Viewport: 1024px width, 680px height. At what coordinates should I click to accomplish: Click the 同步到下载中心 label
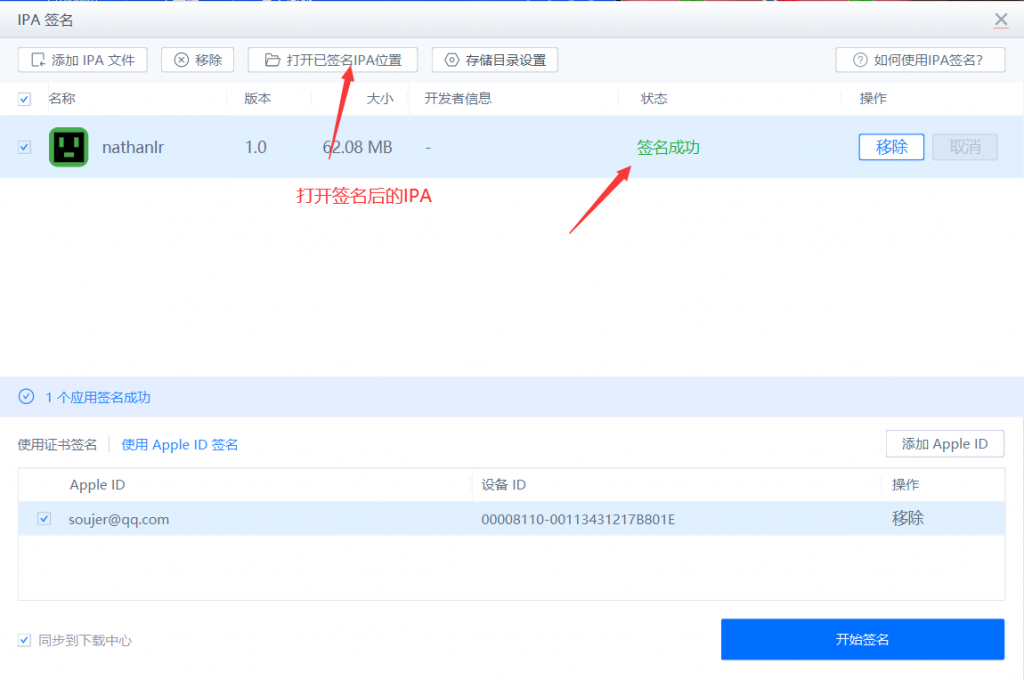tap(85, 640)
